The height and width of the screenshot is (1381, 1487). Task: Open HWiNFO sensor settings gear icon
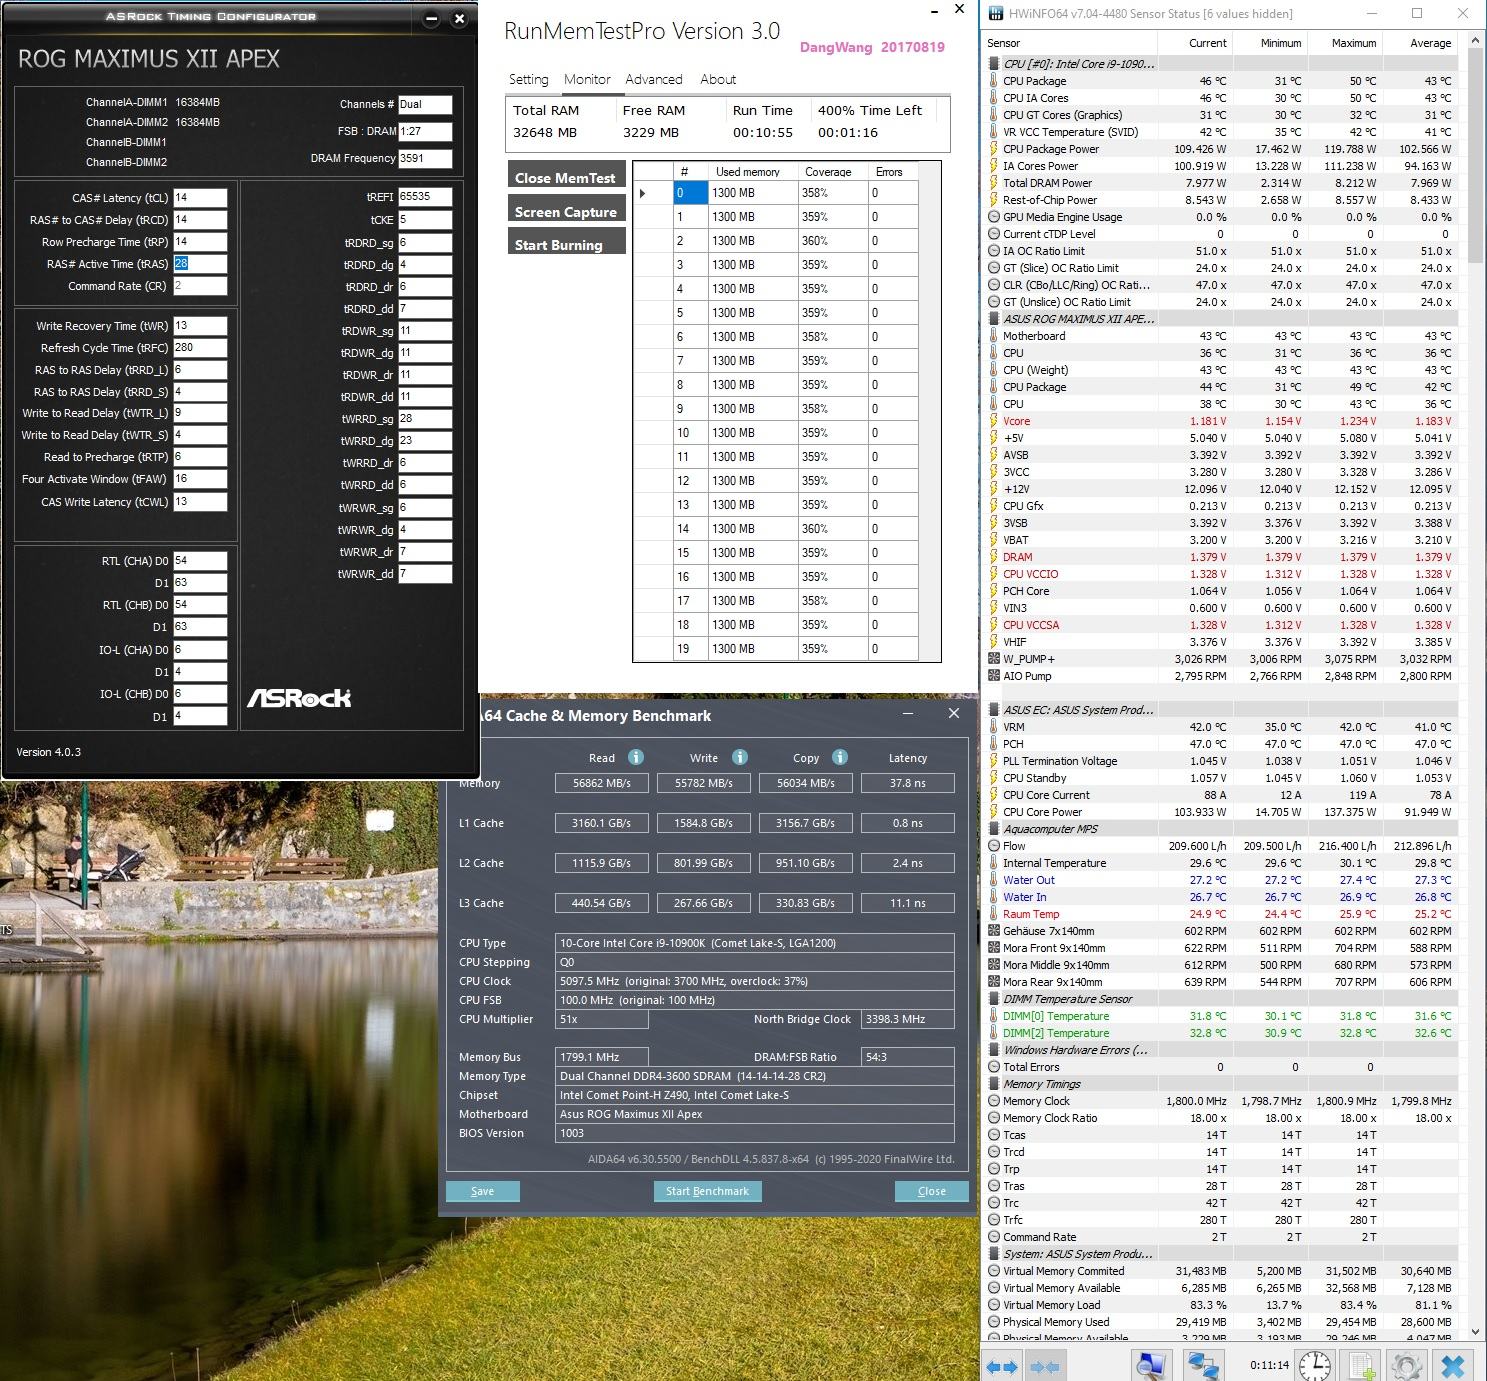pyautogui.click(x=1407, y=1365)
